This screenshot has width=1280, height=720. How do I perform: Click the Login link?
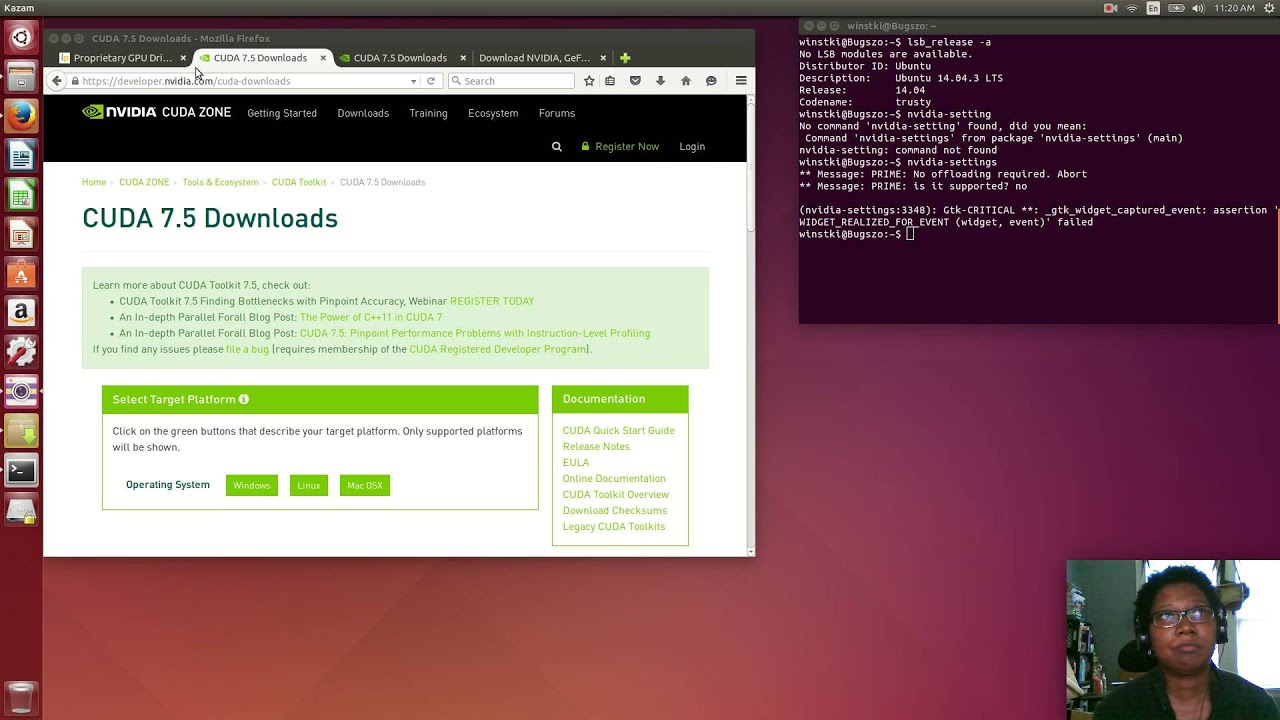pyautogui.click(x=692, y=147)
